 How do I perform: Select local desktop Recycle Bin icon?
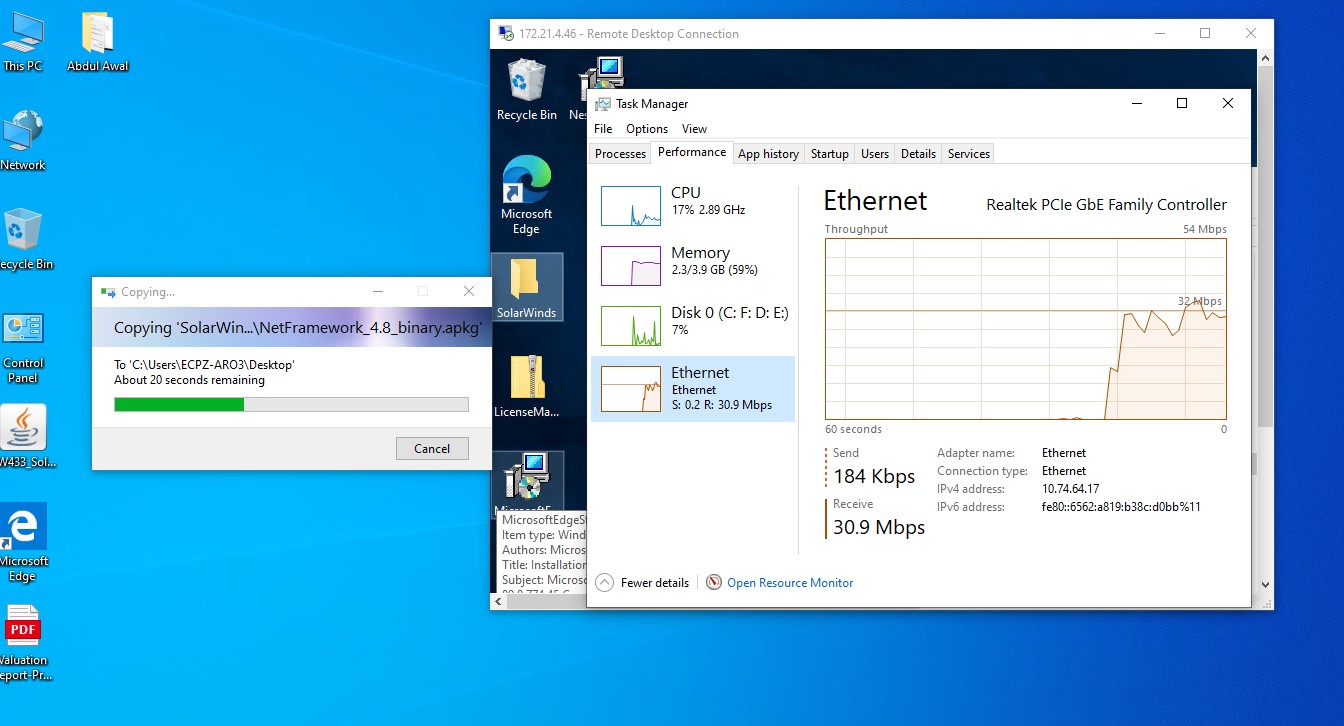tap(24, 239)
